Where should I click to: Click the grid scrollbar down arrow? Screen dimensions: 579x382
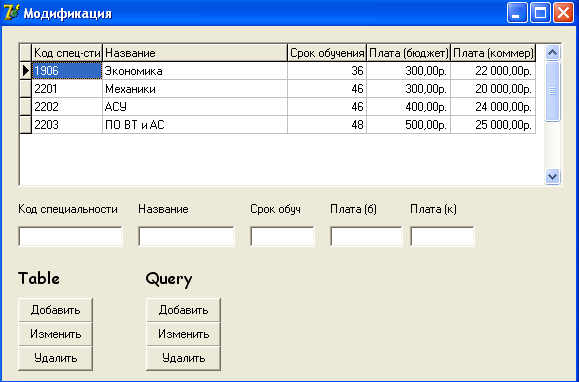click(552, 176)
